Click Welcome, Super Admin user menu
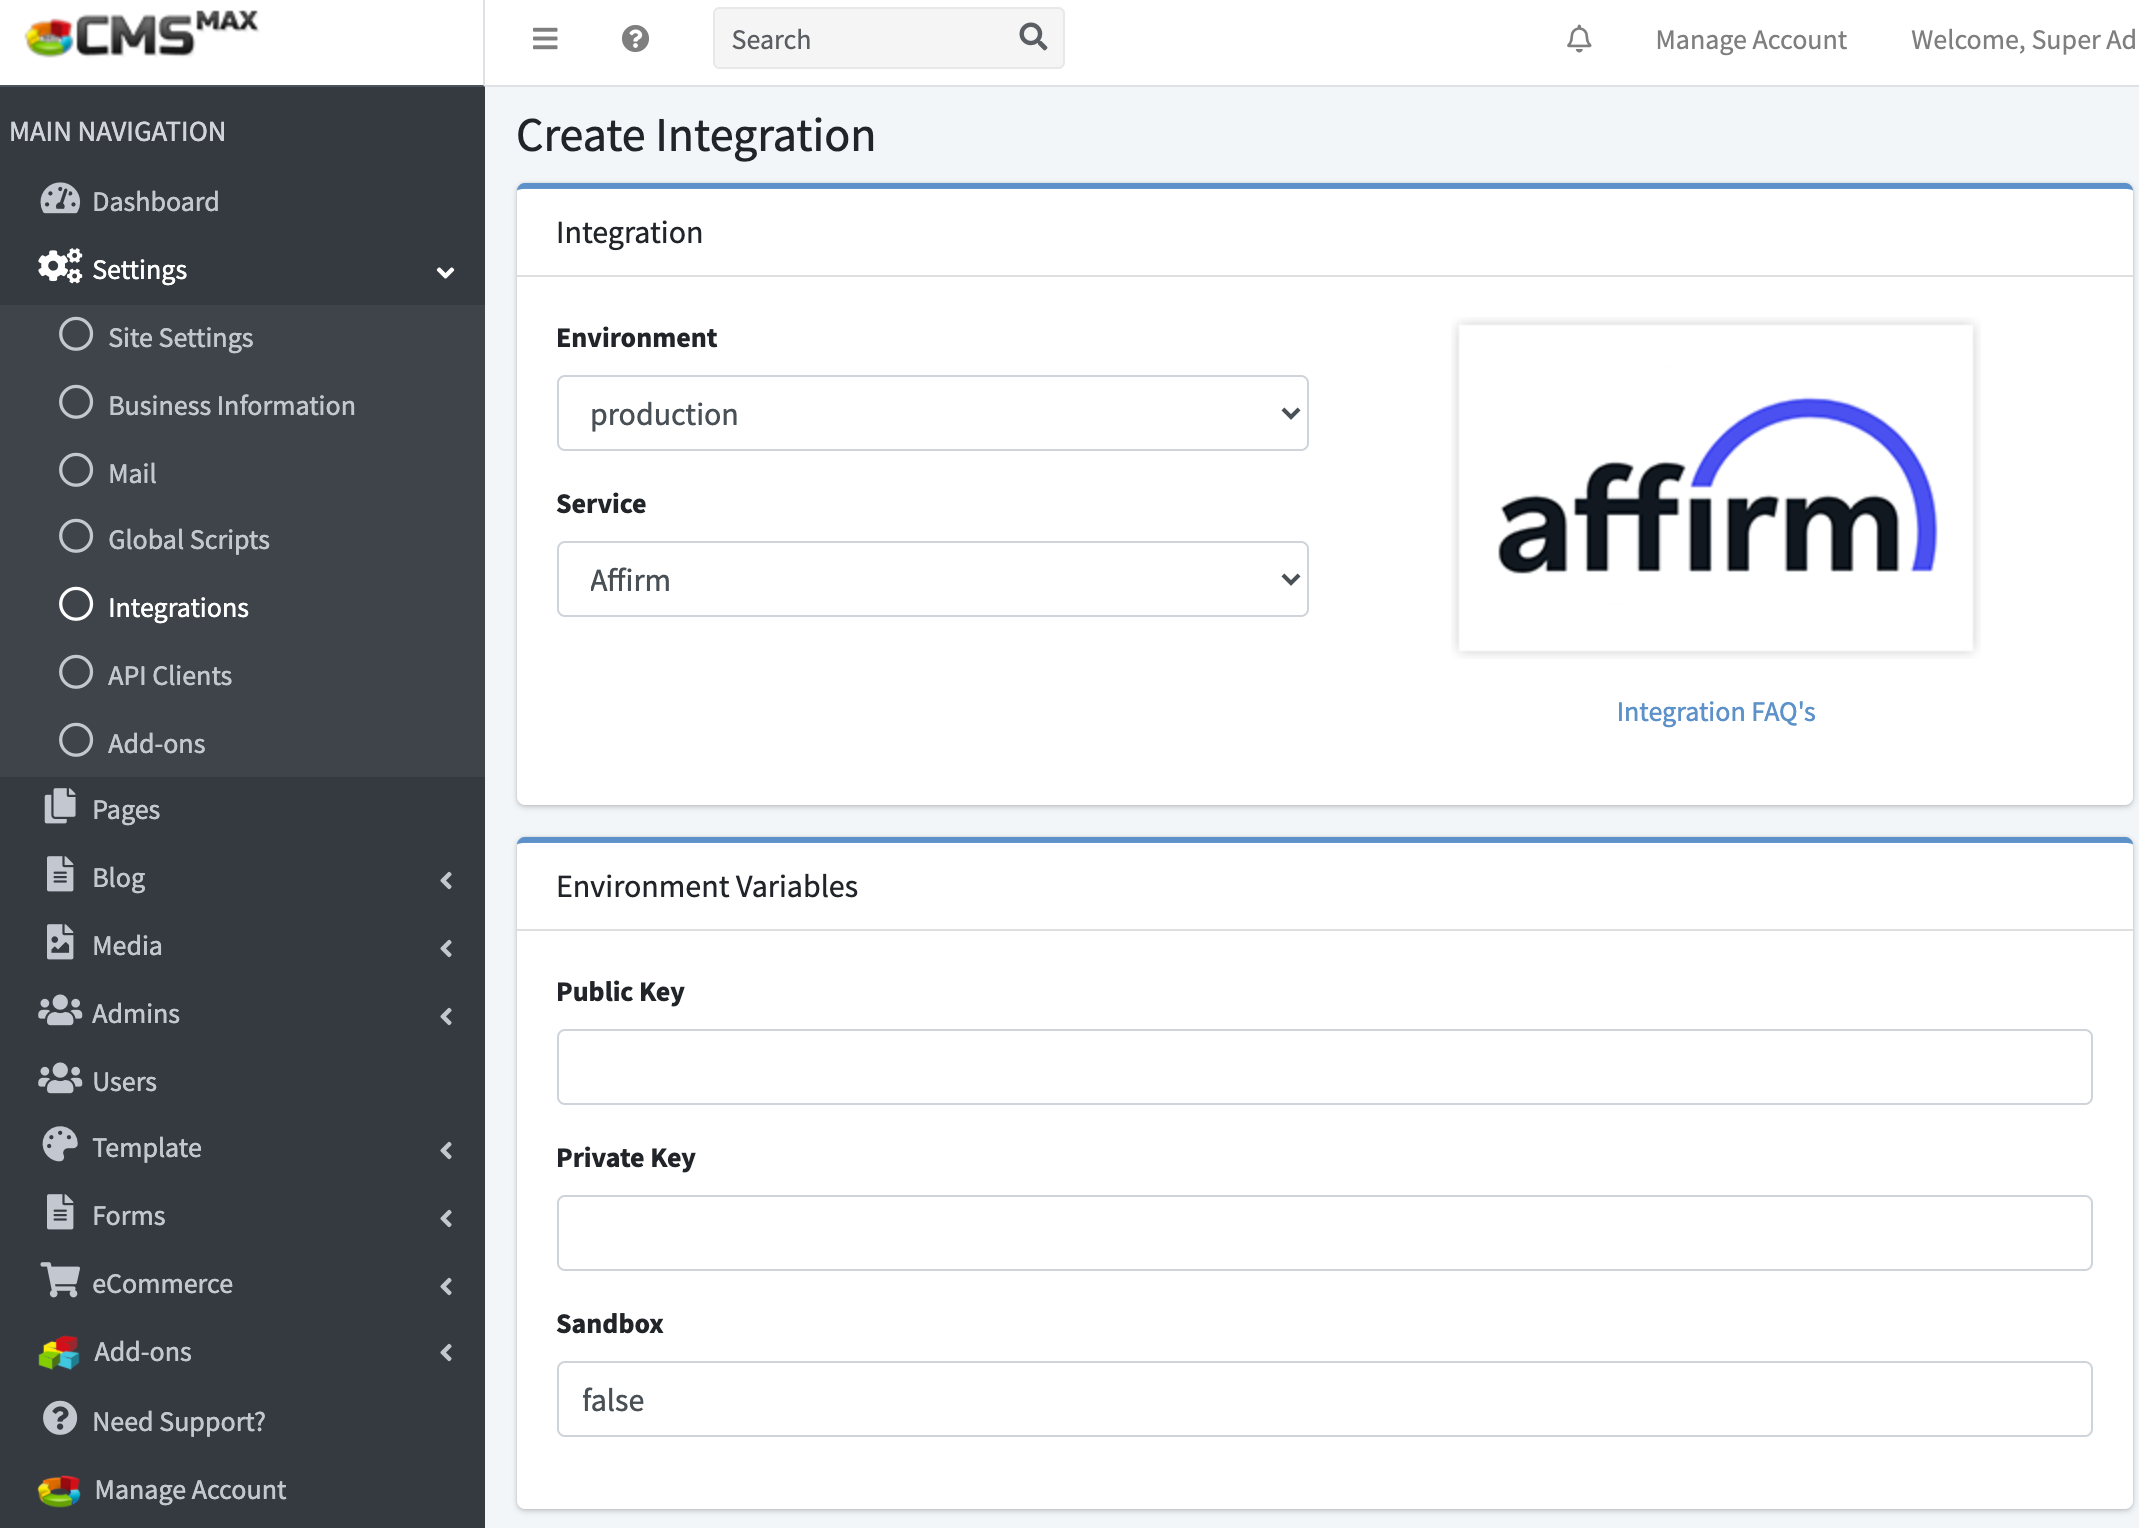This screenshot has width=2139, height=1528. pos(2024,39)
